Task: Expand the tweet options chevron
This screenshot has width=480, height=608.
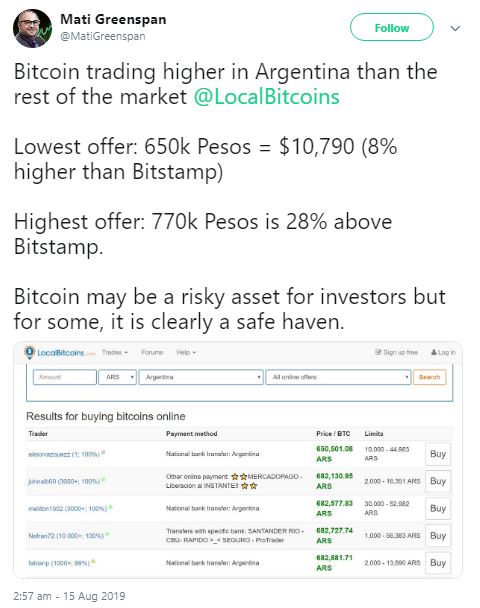Action: [x=455, y=28]
